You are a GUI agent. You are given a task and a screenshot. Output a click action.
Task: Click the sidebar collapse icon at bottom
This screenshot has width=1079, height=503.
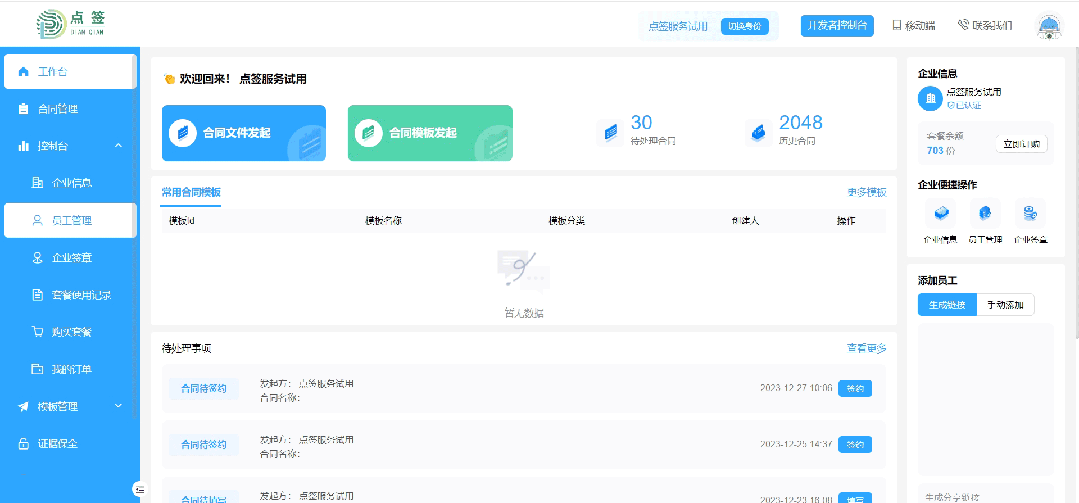click(x=140, y=488)
